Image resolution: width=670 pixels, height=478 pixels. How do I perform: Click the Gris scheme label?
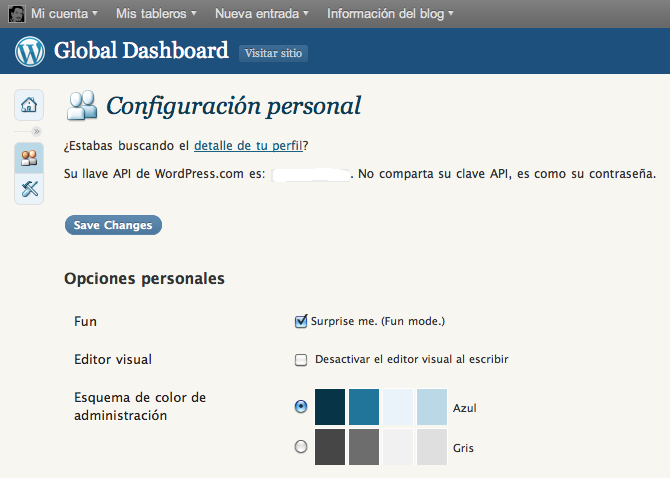(x=463, y=448)
